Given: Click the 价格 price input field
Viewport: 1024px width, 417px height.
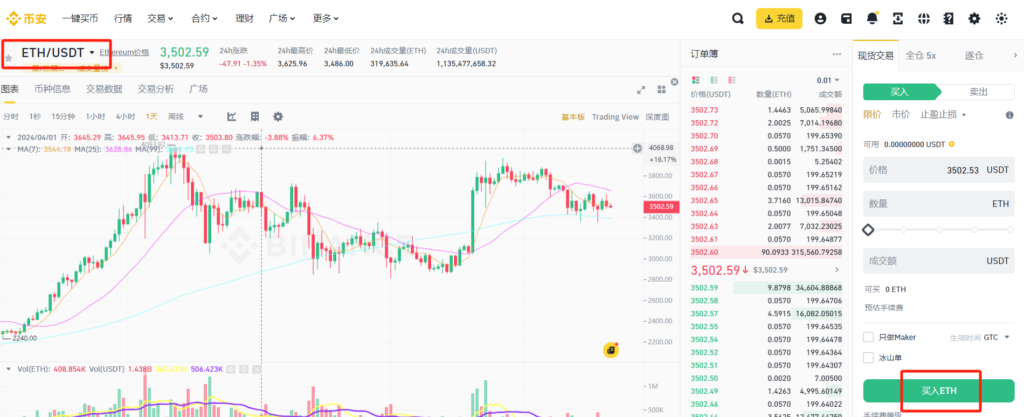Looking at the screenshot, I should [x=938, y=170].
